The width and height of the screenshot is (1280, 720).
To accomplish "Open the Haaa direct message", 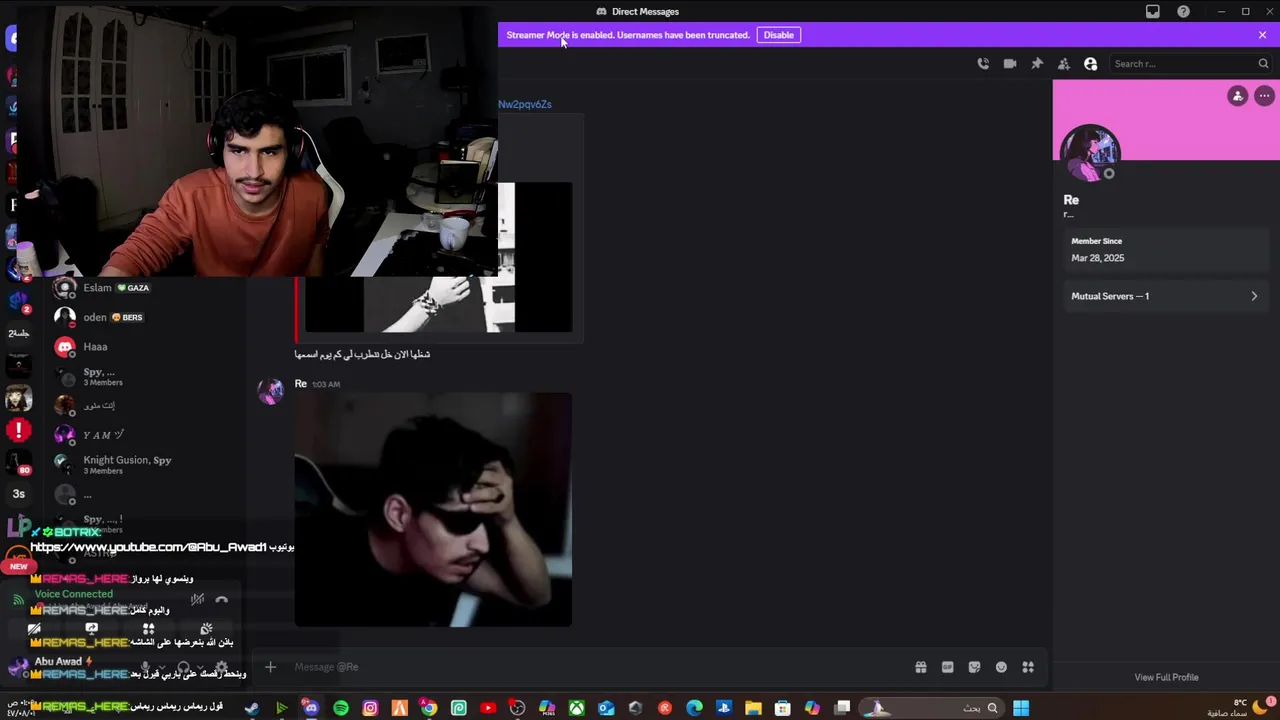I will [x=145, y=347].
